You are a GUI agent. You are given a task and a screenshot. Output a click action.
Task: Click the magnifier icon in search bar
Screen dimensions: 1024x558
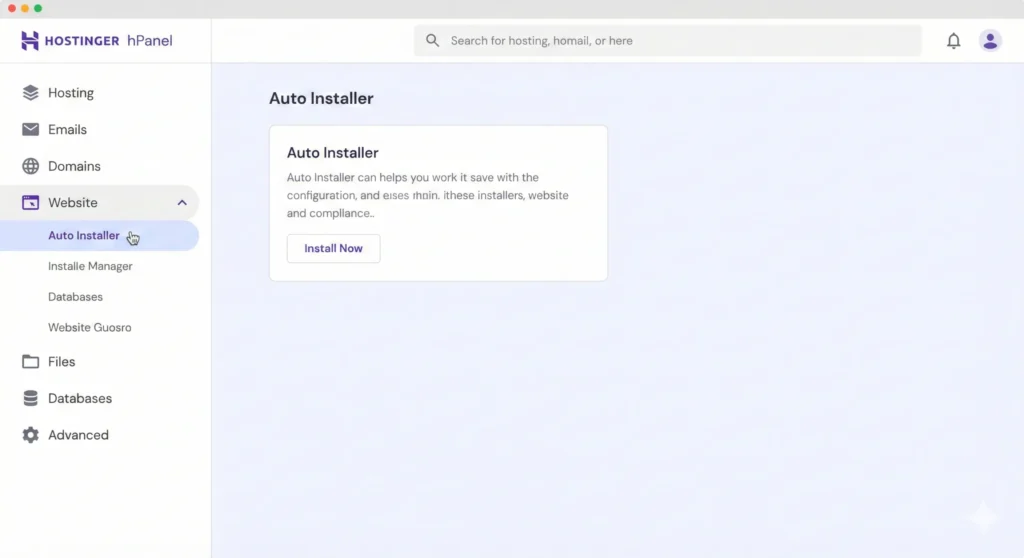pyautogui.click(x=433, y=41)
